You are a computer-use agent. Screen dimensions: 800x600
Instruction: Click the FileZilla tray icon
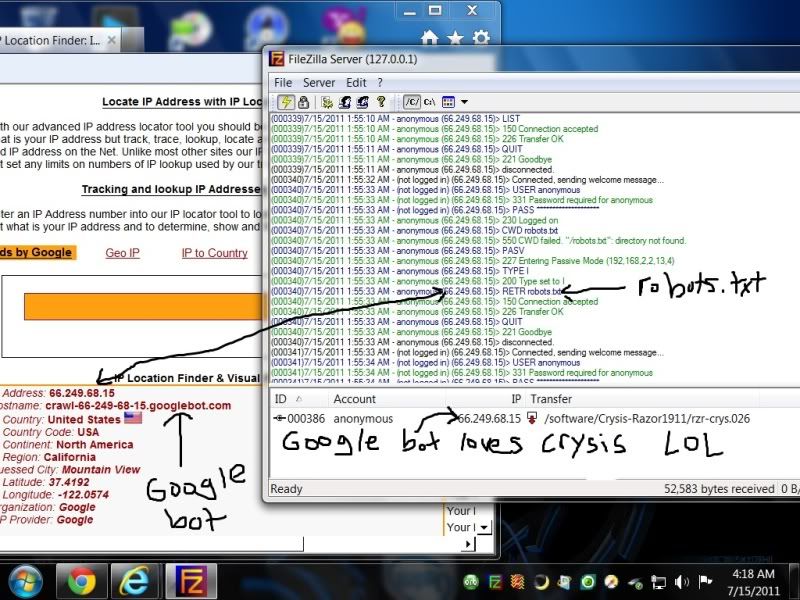(x=495, y=582)
